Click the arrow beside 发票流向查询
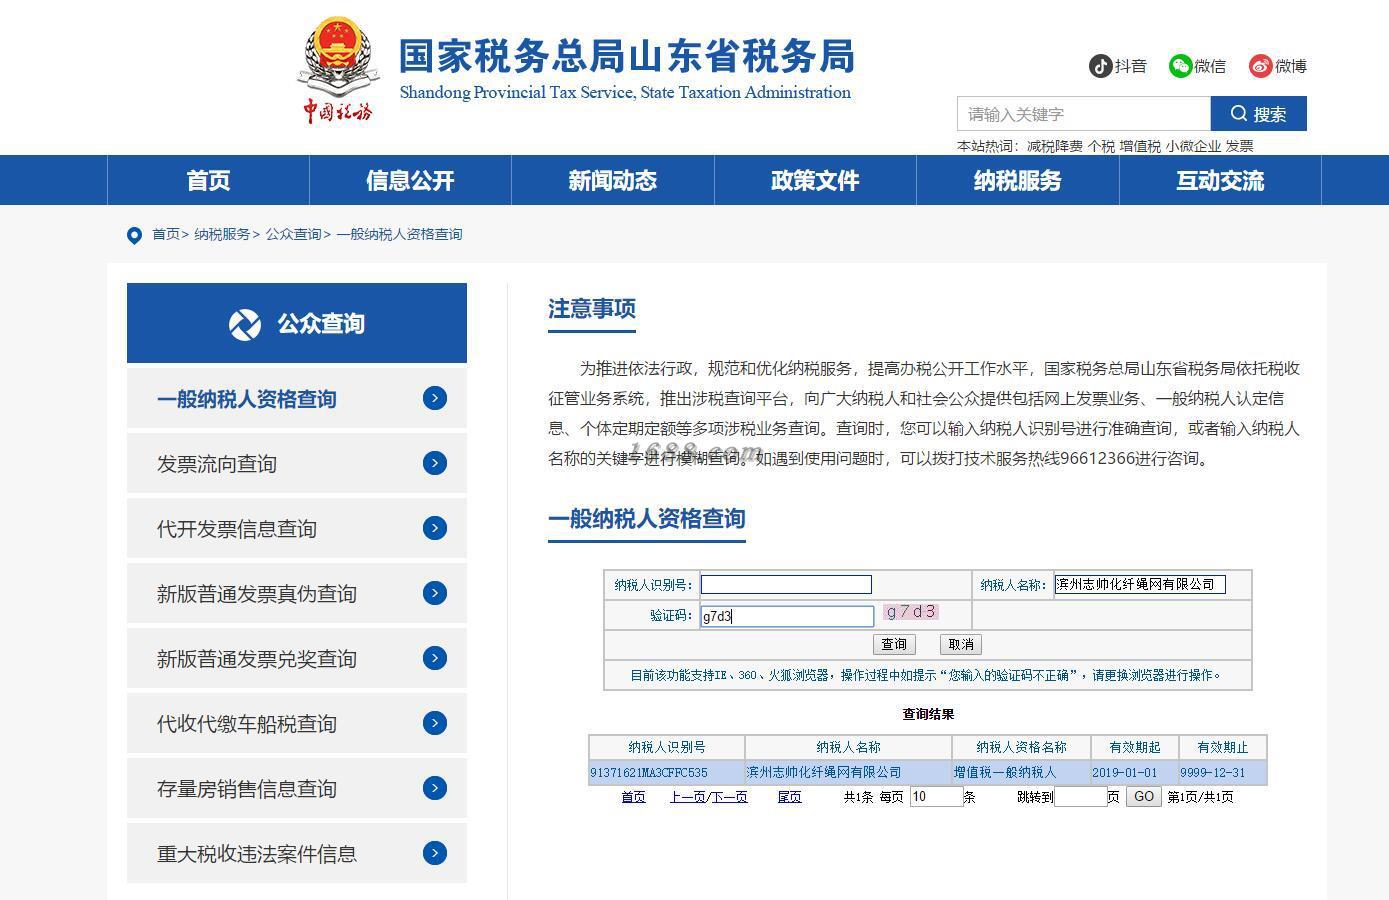The width and height of the screenshot is (1389, 900). 435,463
